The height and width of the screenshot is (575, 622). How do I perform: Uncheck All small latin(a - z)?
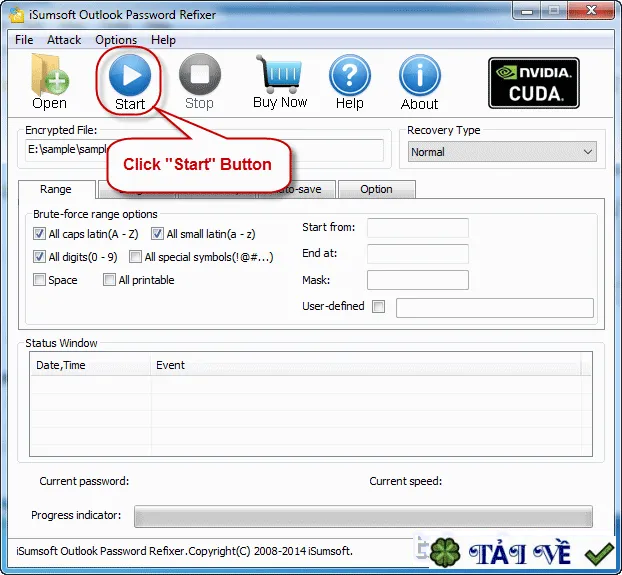(157, 234)
